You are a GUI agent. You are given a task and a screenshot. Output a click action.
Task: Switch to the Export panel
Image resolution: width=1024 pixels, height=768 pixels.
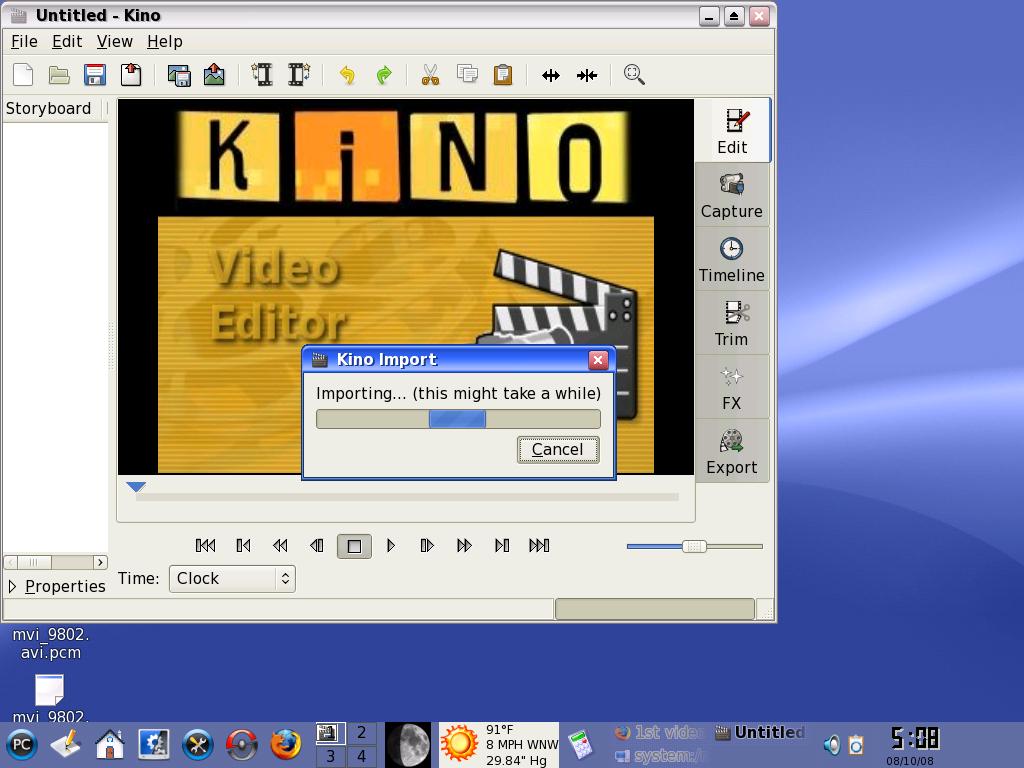pyautogui.click(x=731, y=452)
